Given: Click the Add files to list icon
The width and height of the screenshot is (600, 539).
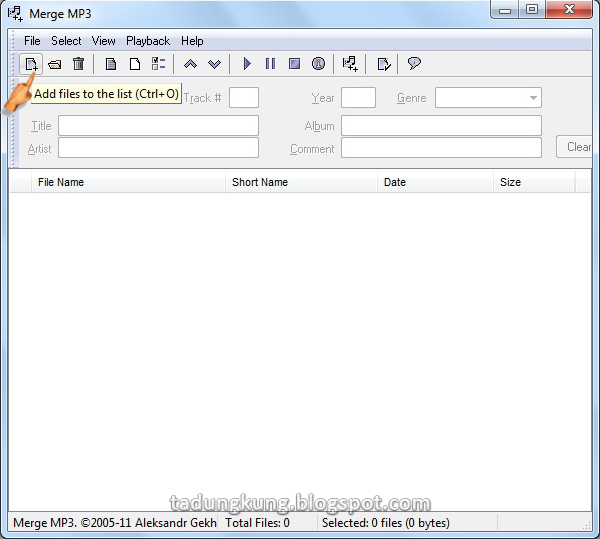Looking at the screenshot, I should click(x=31, y=64).
